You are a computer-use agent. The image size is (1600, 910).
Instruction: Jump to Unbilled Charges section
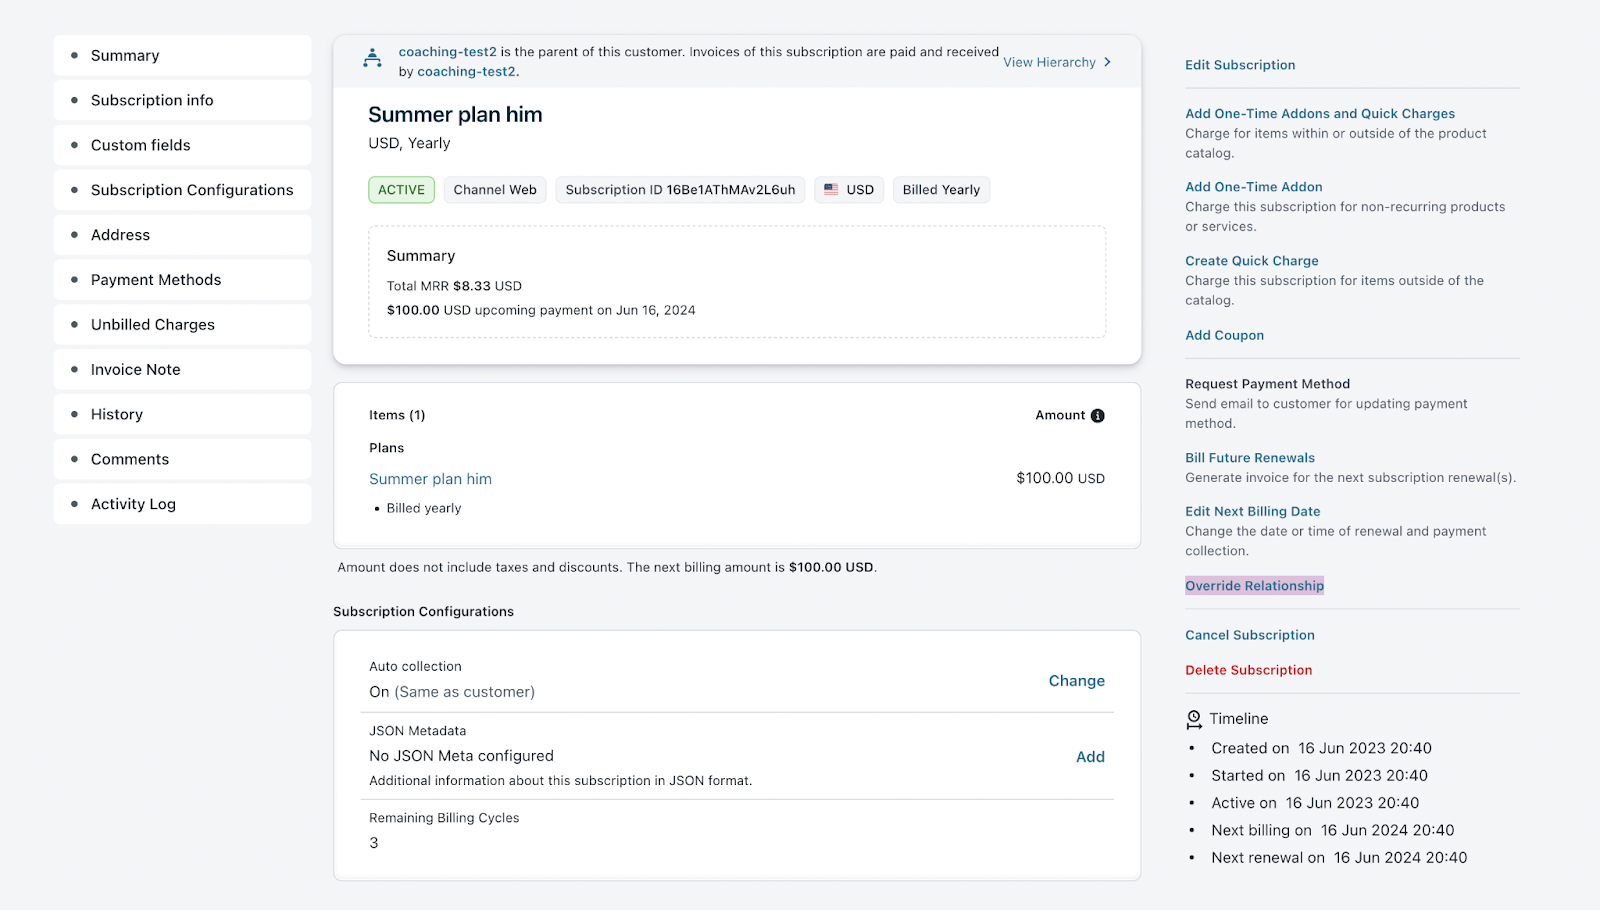coord(153,325)
